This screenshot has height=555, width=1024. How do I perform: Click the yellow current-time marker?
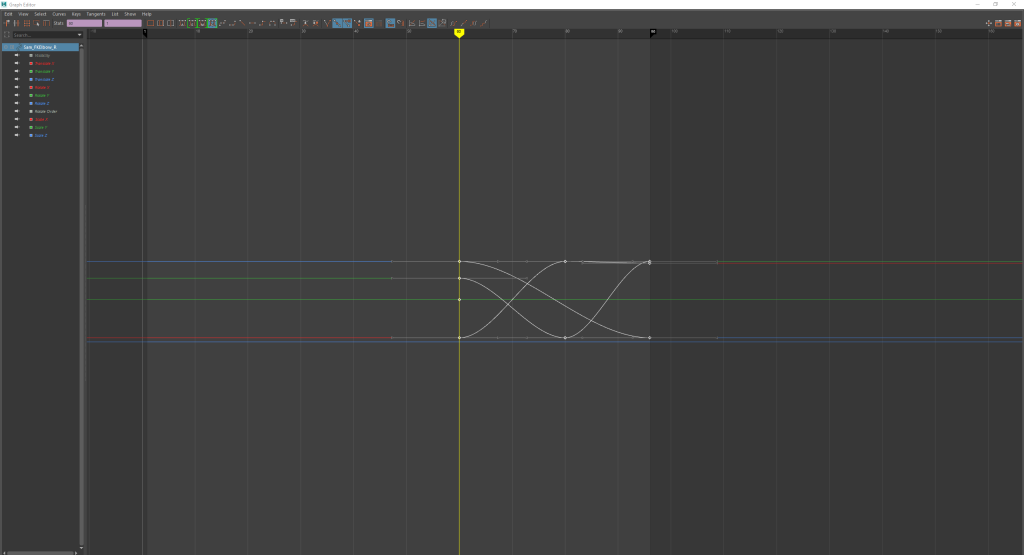click(459, 33)
